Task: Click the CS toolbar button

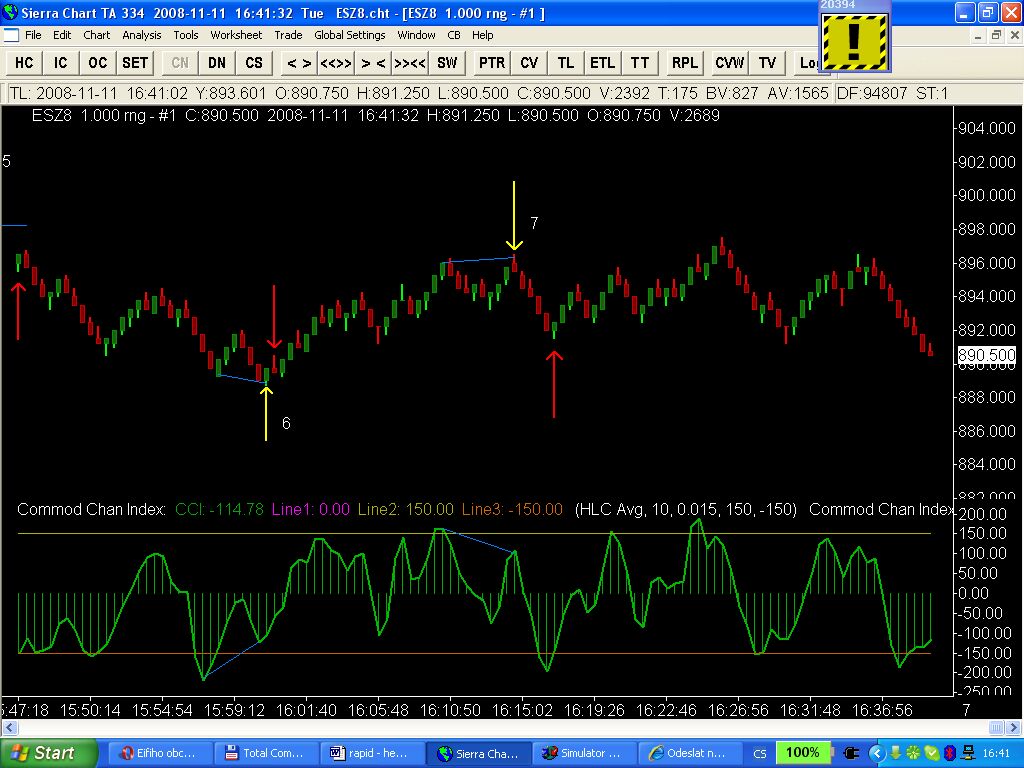Action: point(254,63)
